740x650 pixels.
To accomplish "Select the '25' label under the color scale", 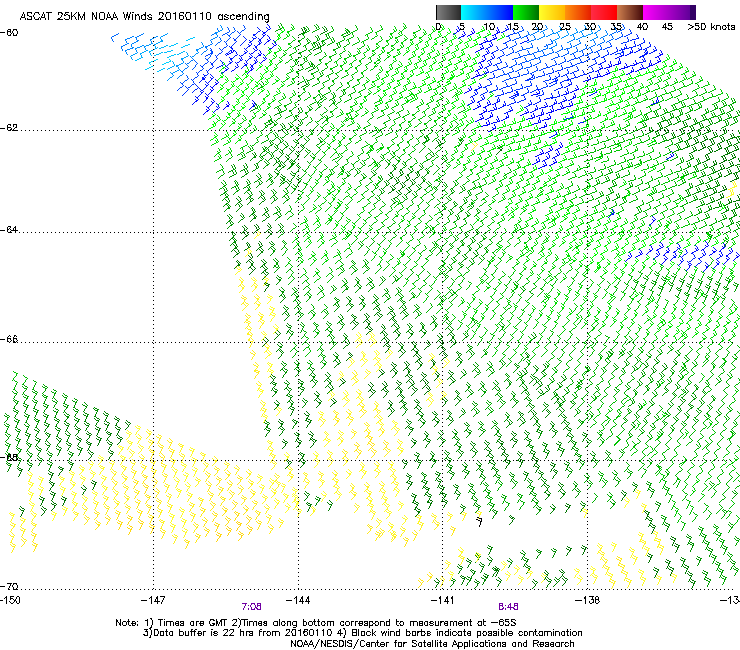I will point(565,26).
